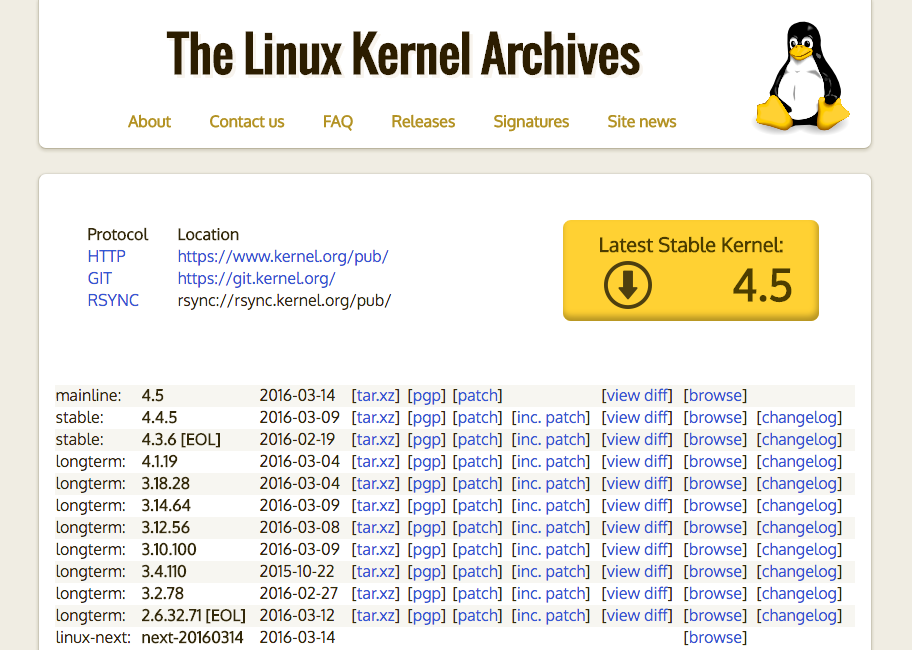The width and height of the screenshot is (912, 650).
Task: Select rsync://rsync.kernel.org/pub/ location text
Action: coord(284,301)
